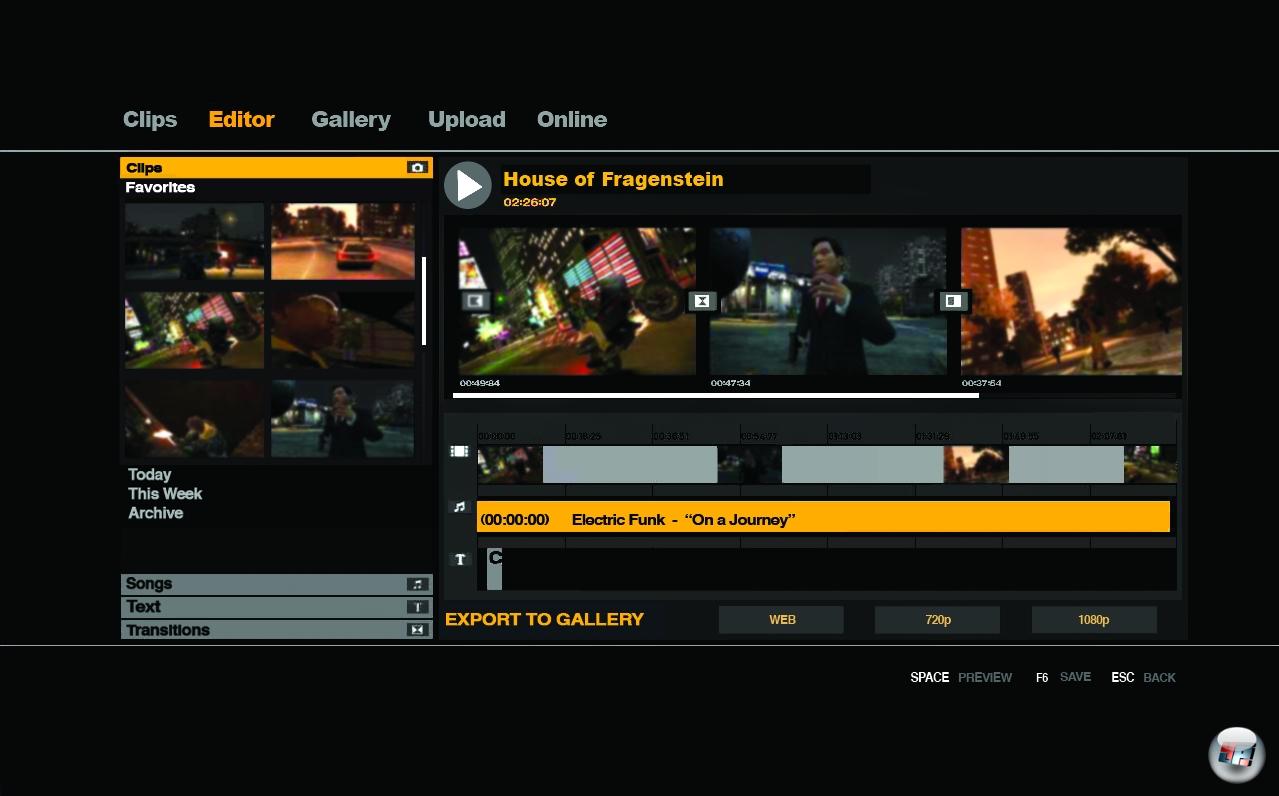
Task: Select the text track T icon
Action: pos(460,560)
